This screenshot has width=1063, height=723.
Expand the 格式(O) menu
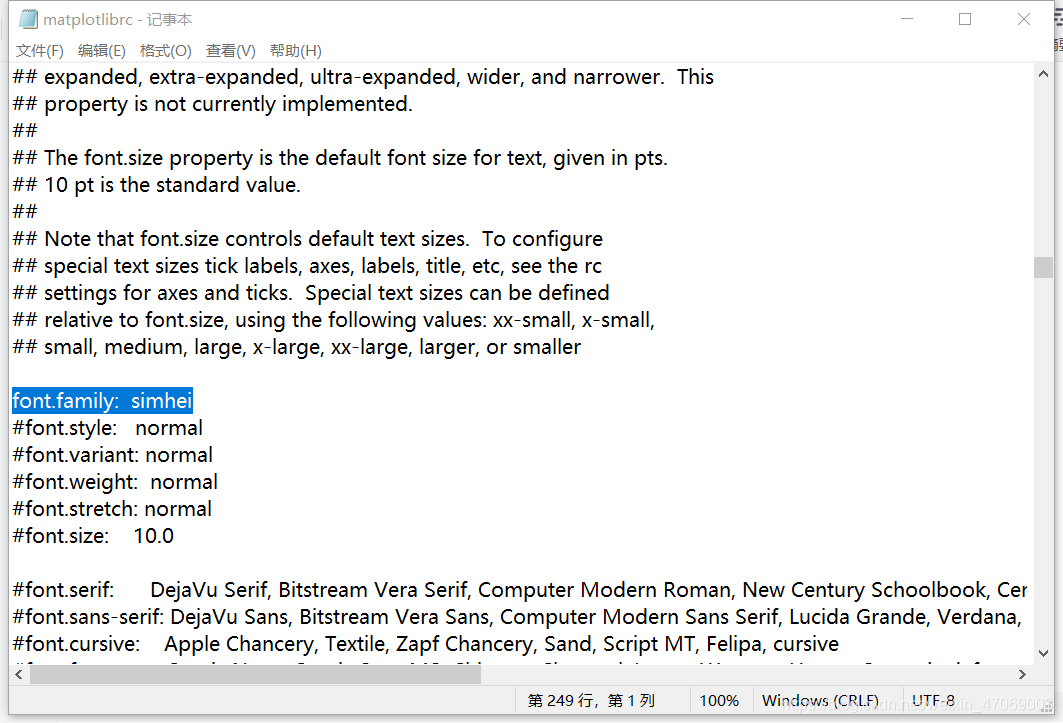click(166, 51)
